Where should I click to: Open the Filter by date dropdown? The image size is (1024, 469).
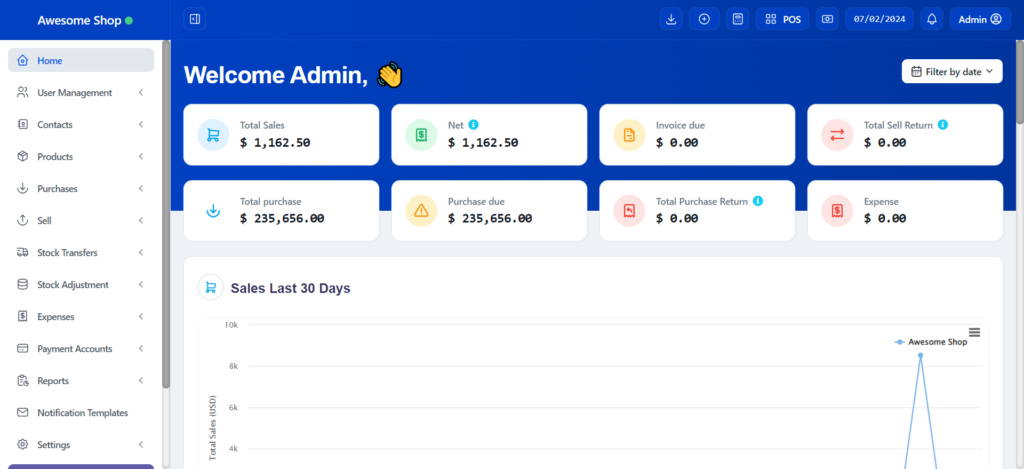[x=952, y=71]
